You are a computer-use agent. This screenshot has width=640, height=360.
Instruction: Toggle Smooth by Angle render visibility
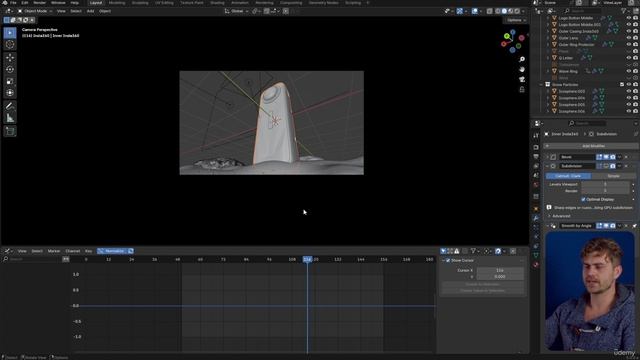[613, 226]
